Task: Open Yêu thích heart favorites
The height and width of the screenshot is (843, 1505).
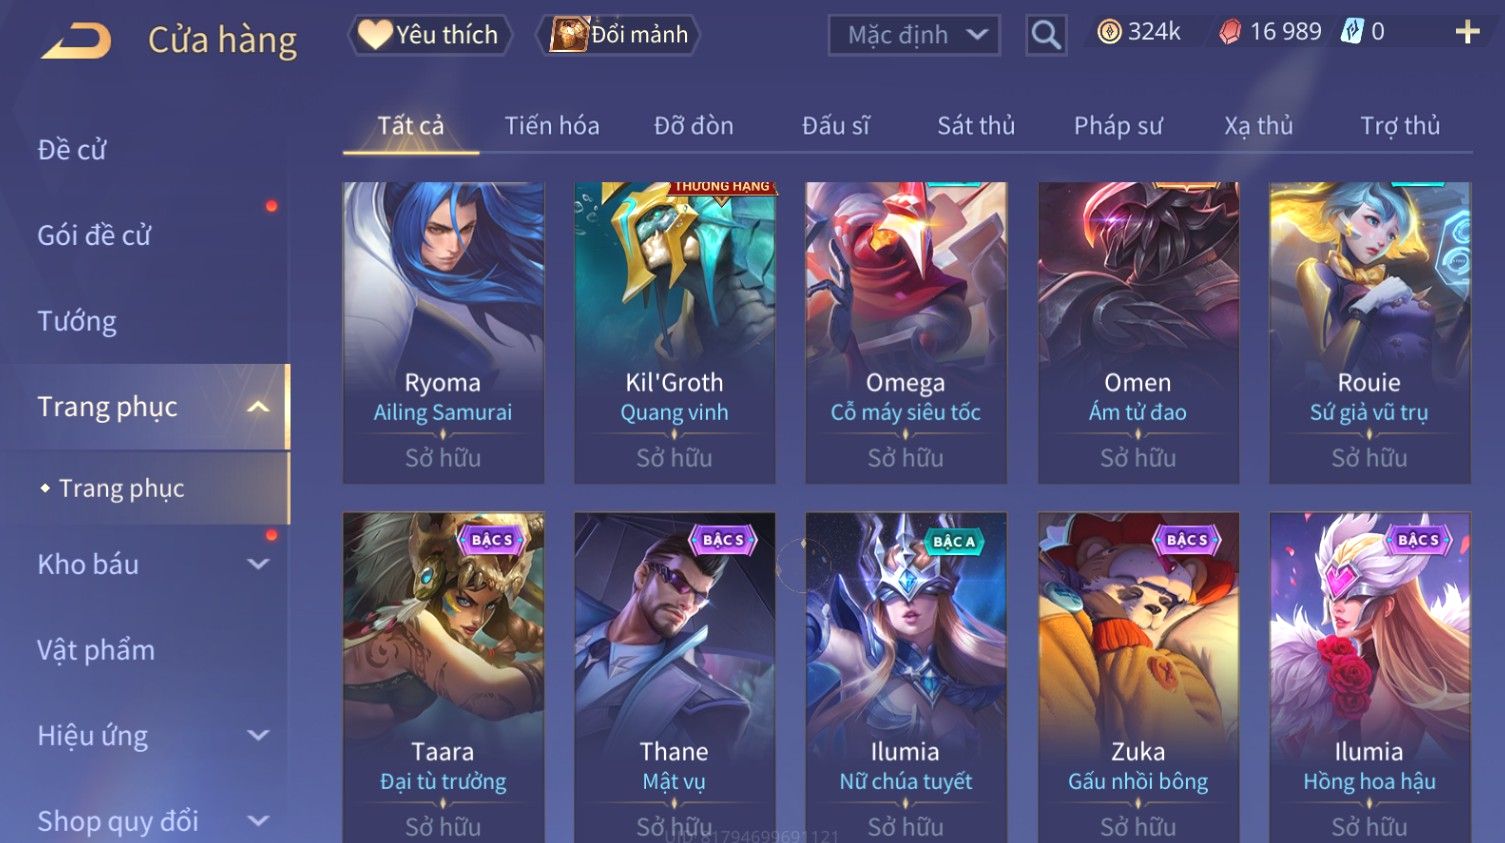Action: [430, 35]
